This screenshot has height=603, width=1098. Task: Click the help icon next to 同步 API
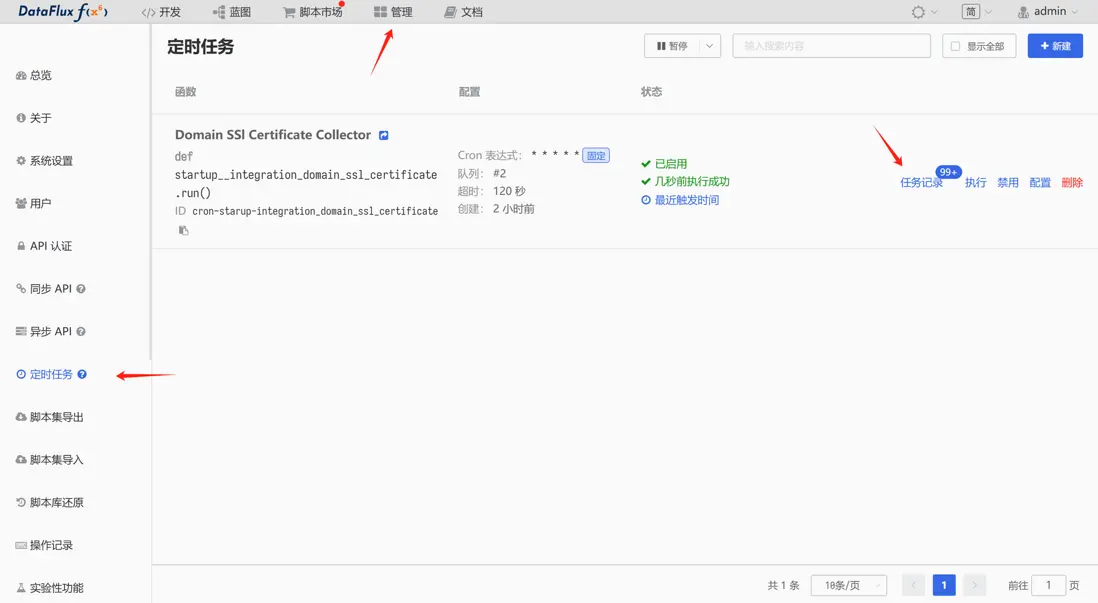[81, 289]
